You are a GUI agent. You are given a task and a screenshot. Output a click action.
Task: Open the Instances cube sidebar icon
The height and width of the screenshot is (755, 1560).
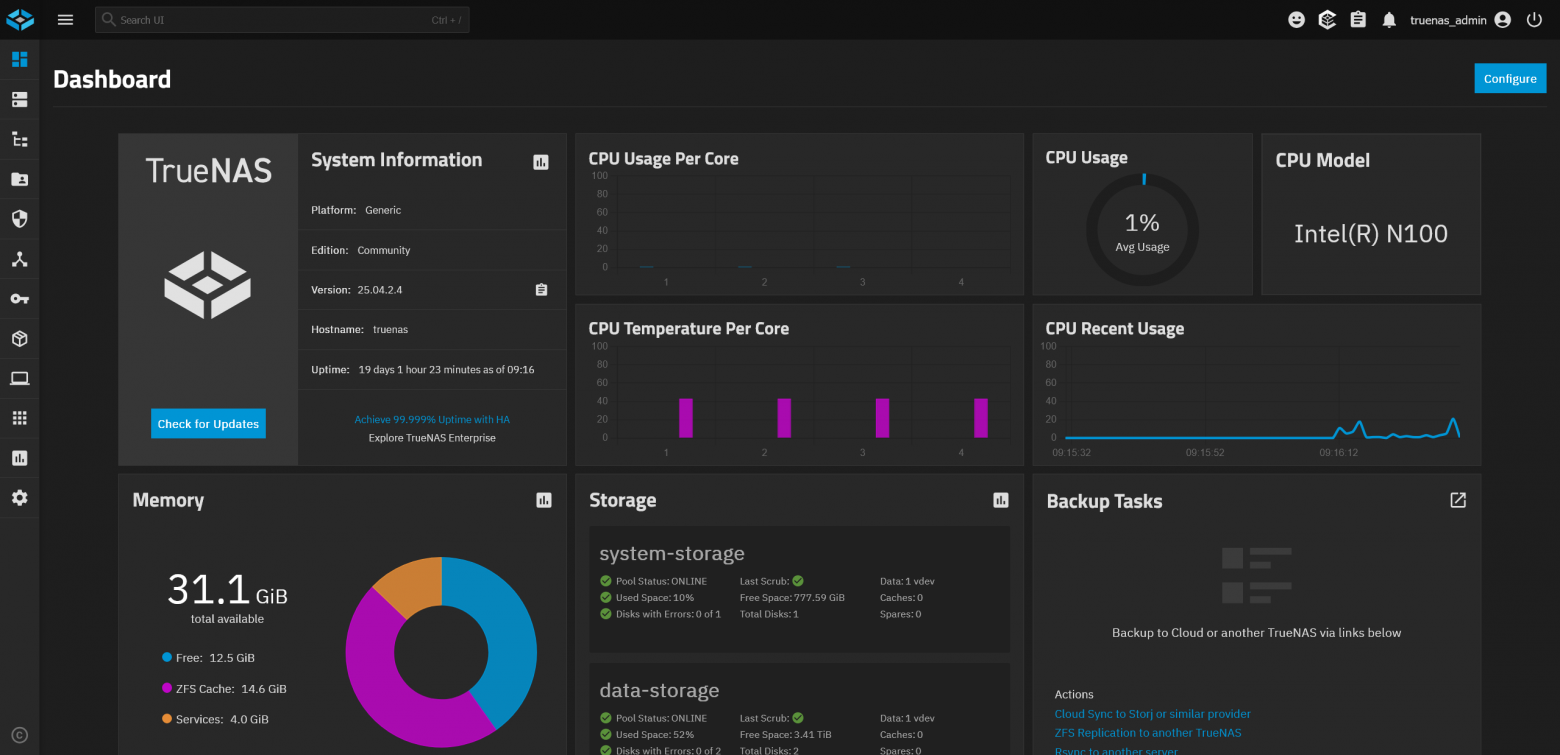point(19,338)
